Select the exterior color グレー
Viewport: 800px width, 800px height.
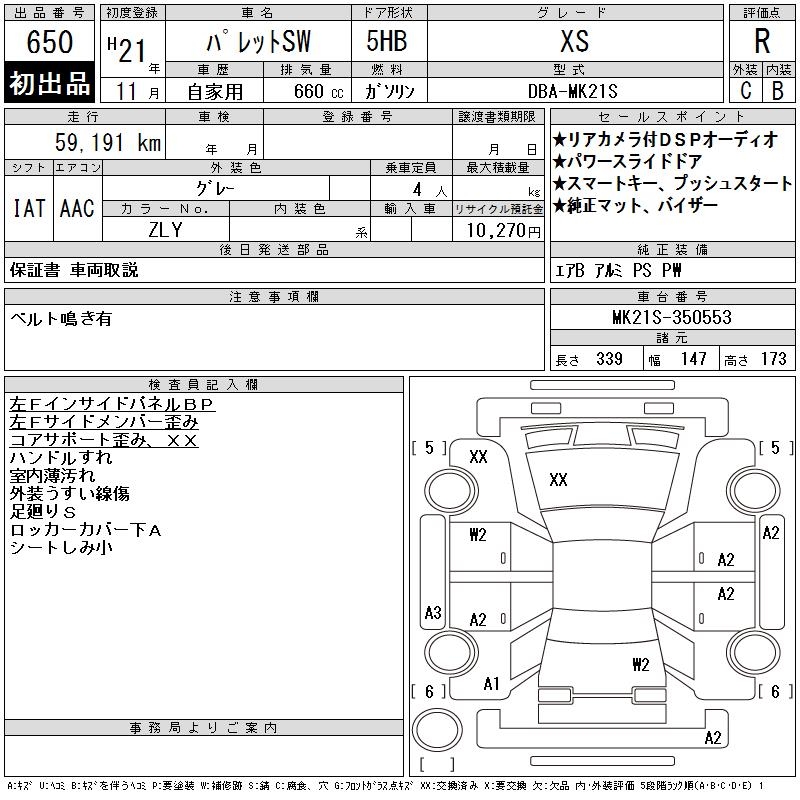click(x=215, y=189)
